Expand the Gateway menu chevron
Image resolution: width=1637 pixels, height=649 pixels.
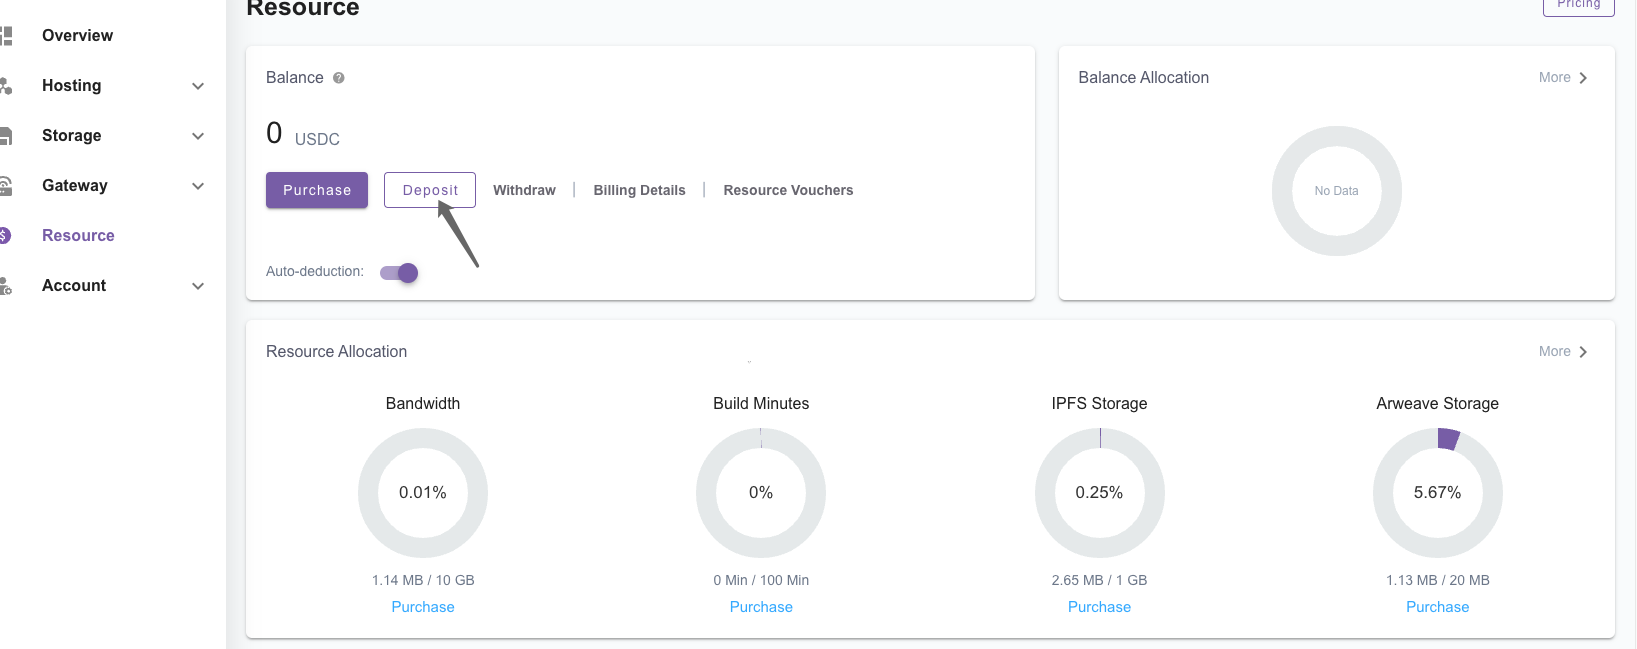pyautogui.click(x=198, y=186)
